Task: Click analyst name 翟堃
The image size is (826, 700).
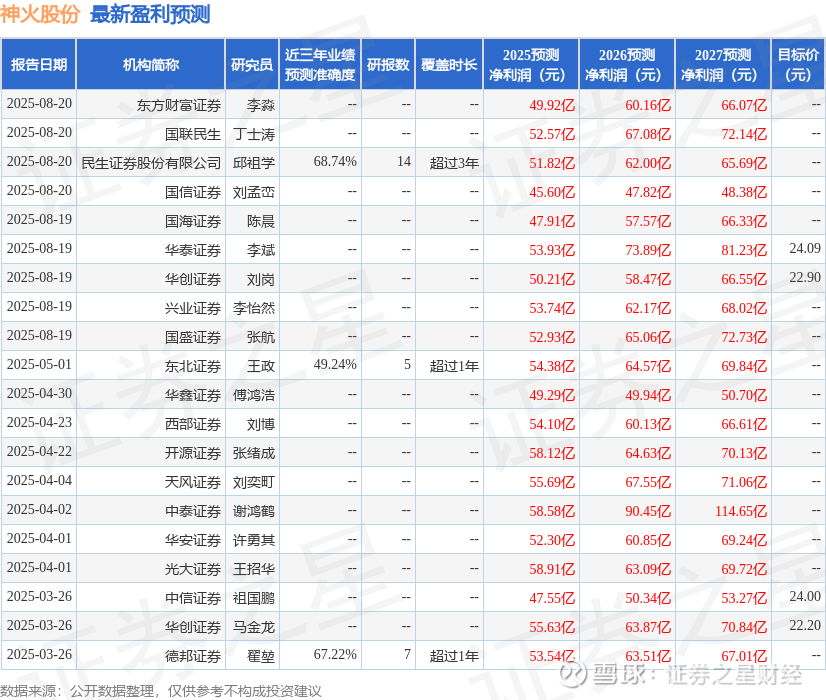Action: pos(261,656)
